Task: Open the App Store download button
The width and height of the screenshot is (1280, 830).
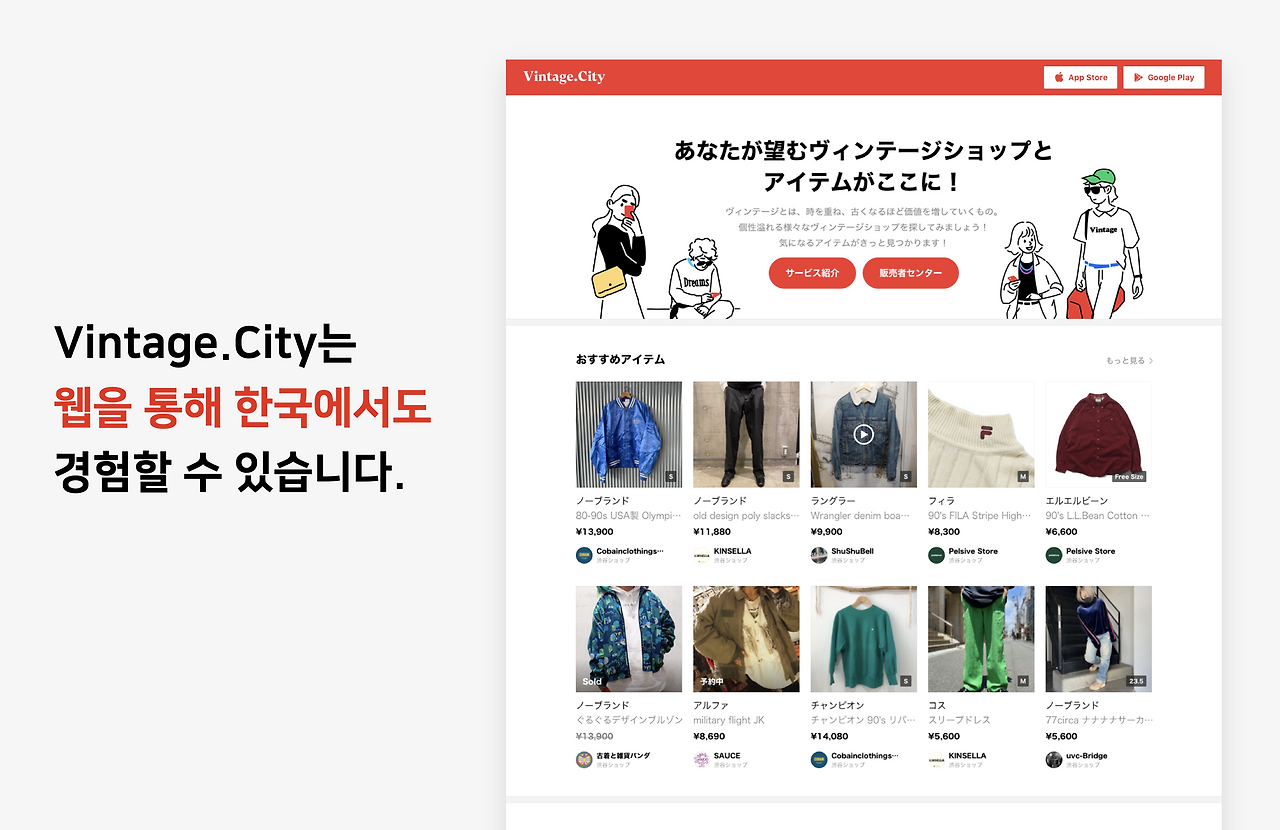Action: tap(1080, 77)
